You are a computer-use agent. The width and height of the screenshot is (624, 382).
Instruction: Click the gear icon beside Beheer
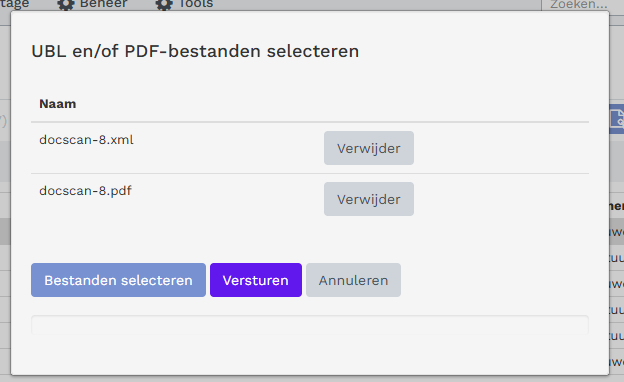(66, 5)
